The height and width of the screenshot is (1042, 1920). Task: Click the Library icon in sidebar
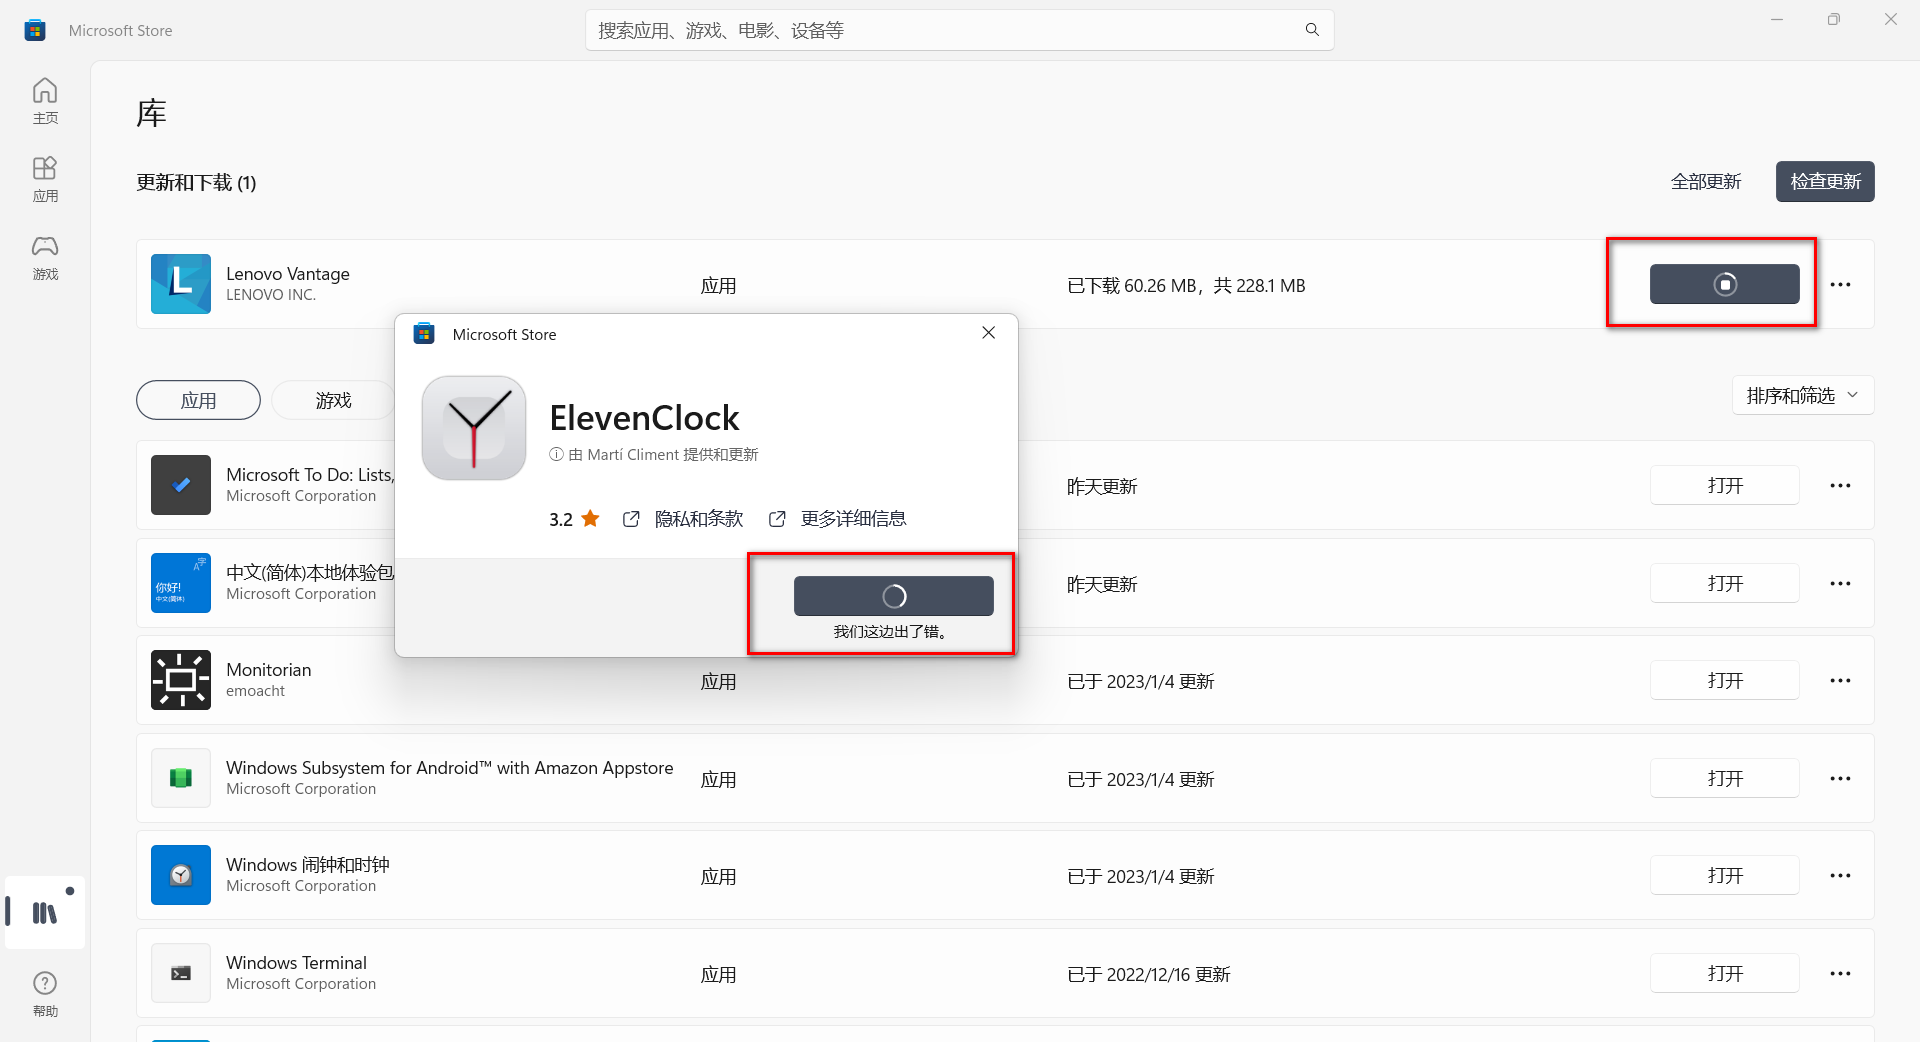click(45, 912)
